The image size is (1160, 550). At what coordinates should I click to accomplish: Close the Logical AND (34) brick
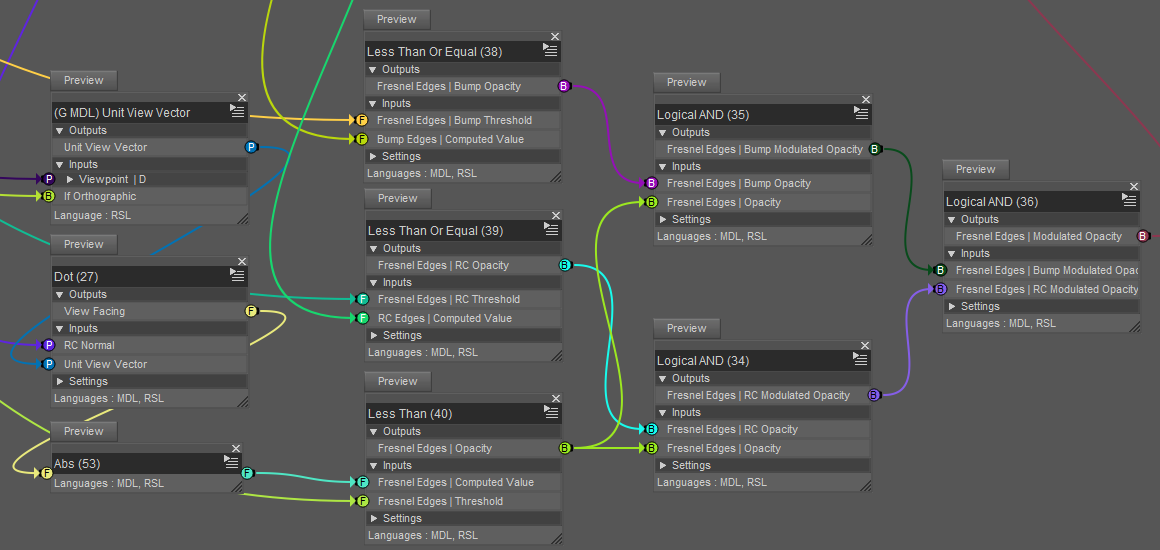click(x=866, y=345)
